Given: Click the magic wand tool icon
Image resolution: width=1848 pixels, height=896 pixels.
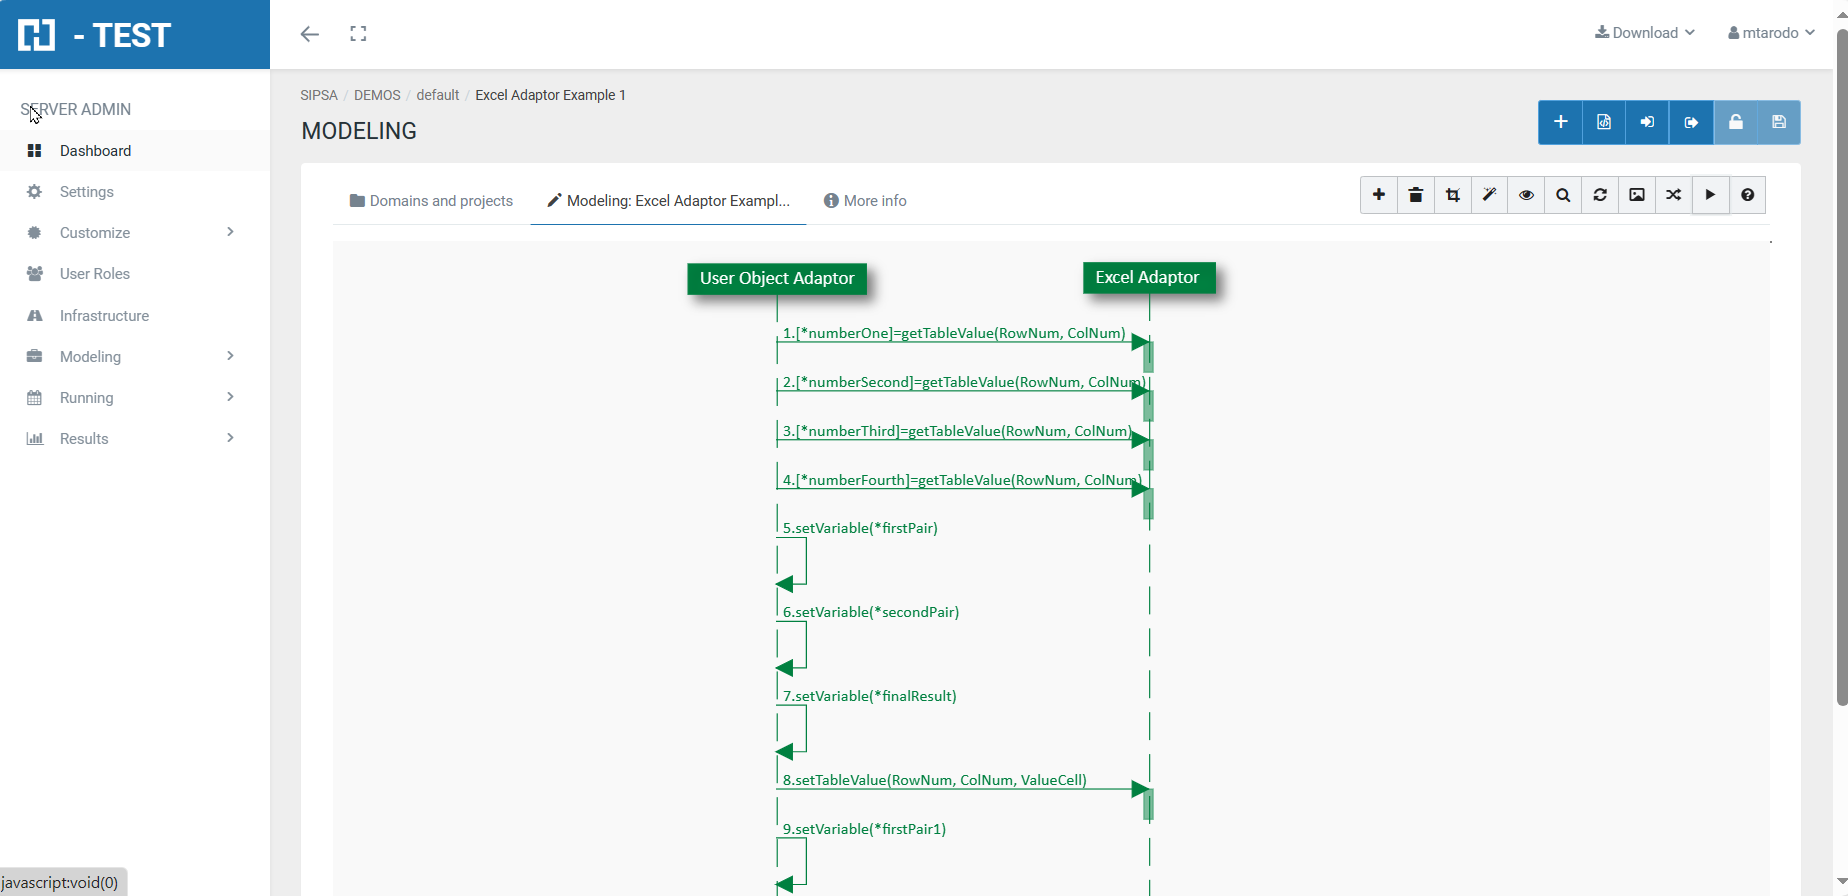Looking at the screenshot, I should coord(1489,195).
